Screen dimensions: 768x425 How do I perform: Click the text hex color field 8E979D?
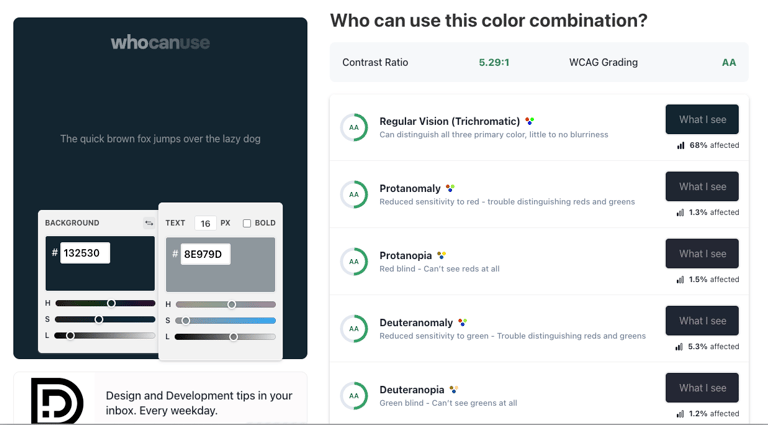tap(205, 254)
